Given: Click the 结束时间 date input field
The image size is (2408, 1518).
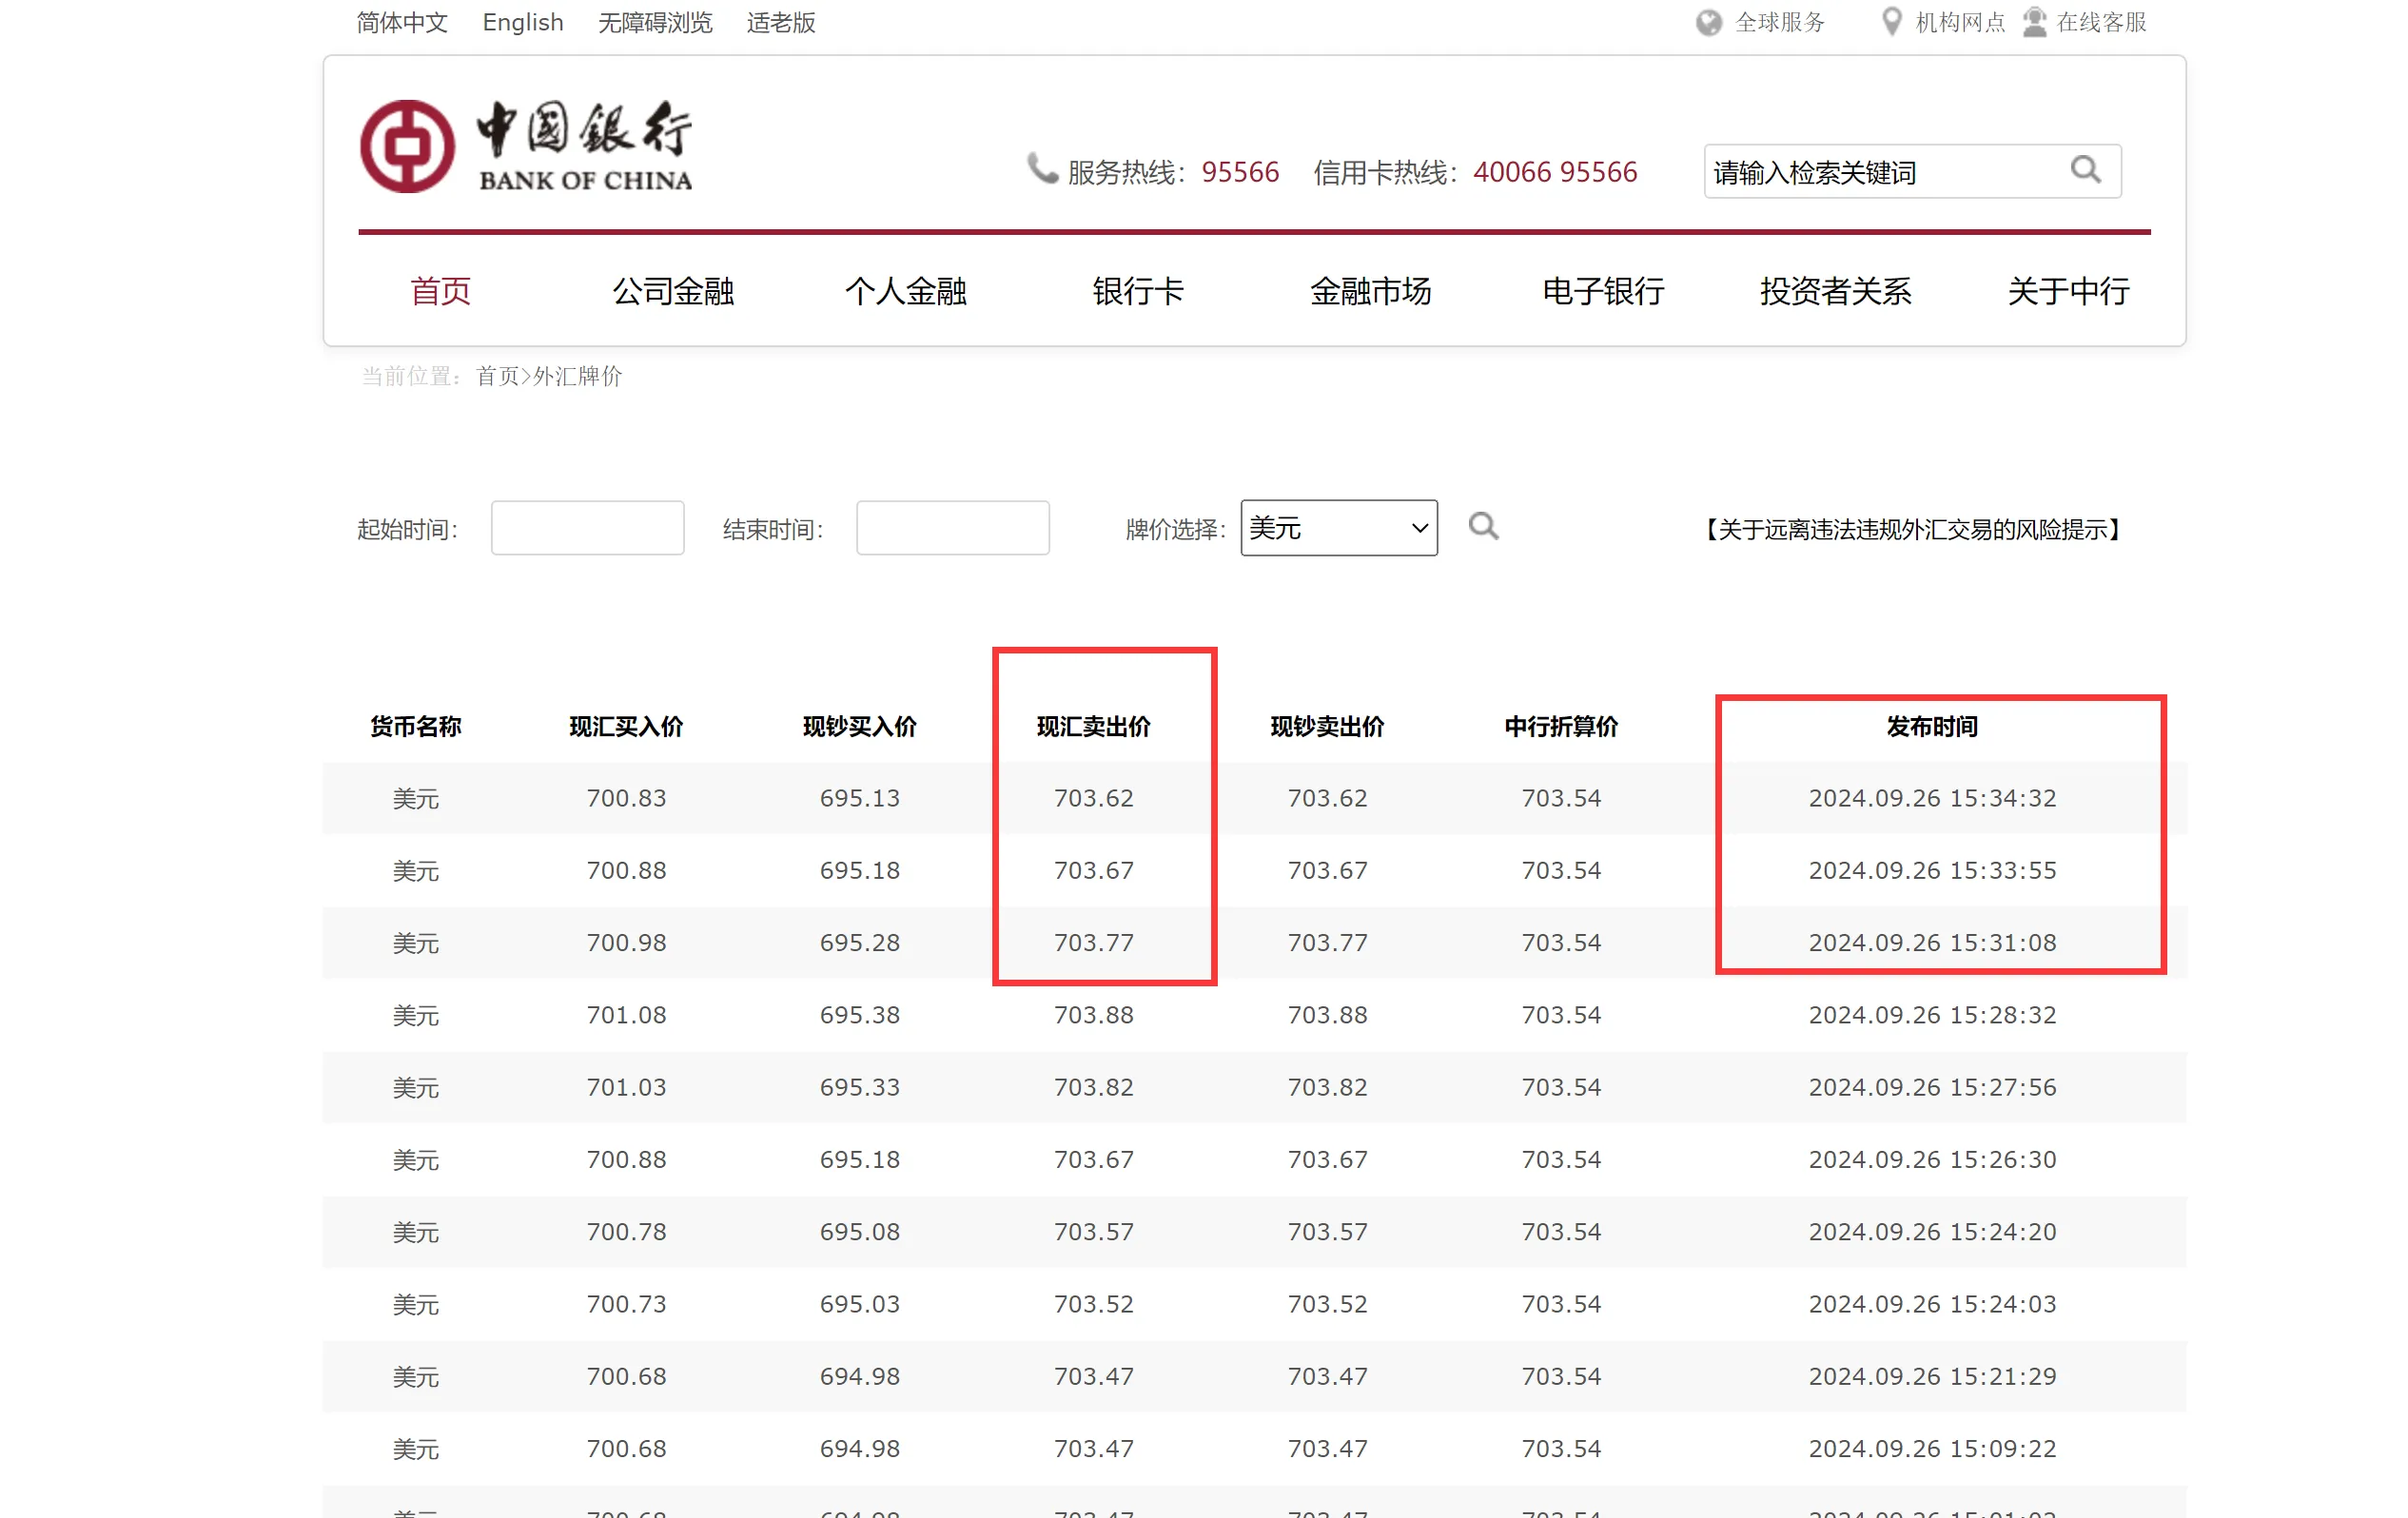Looking at the screenshot, I should pos(953,528).
